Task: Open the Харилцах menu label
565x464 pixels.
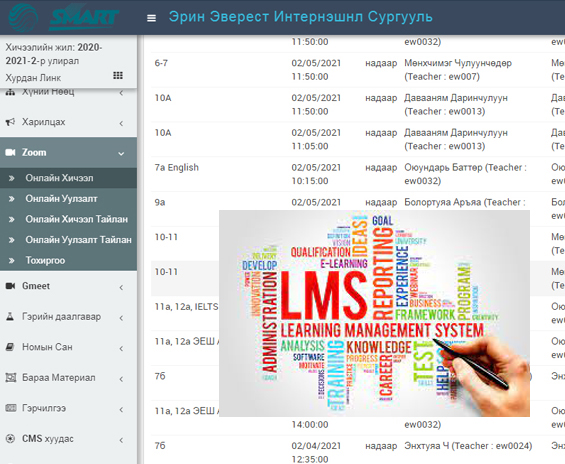Action: 44,122
